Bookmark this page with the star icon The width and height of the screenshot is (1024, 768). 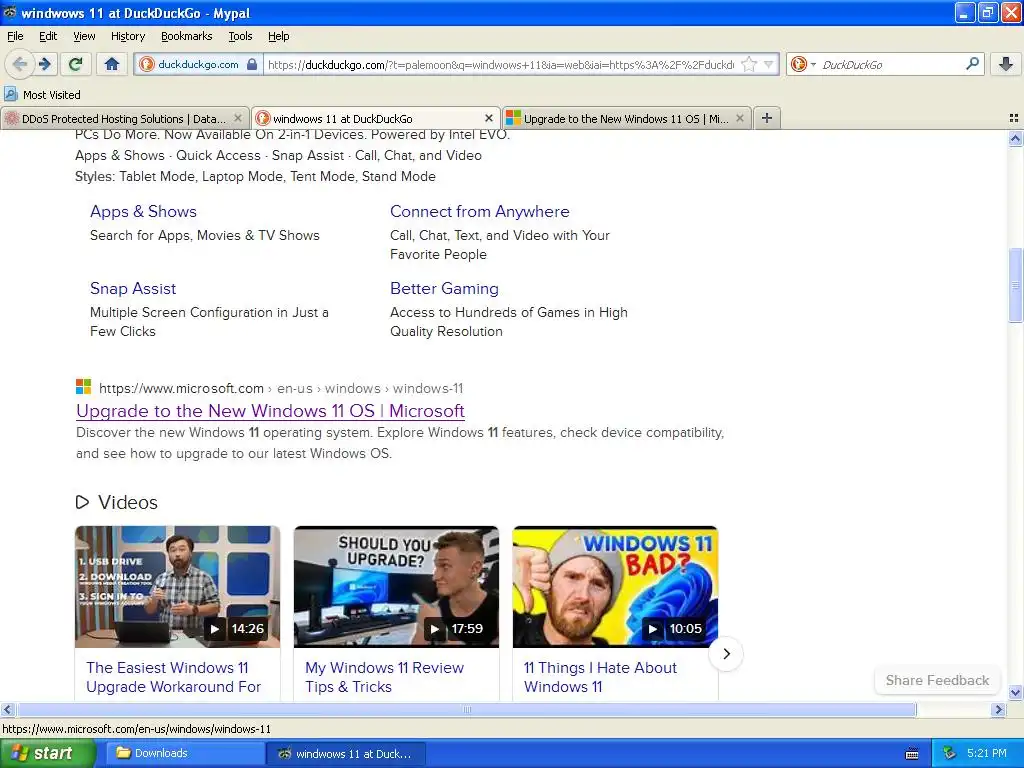[749, 64]
